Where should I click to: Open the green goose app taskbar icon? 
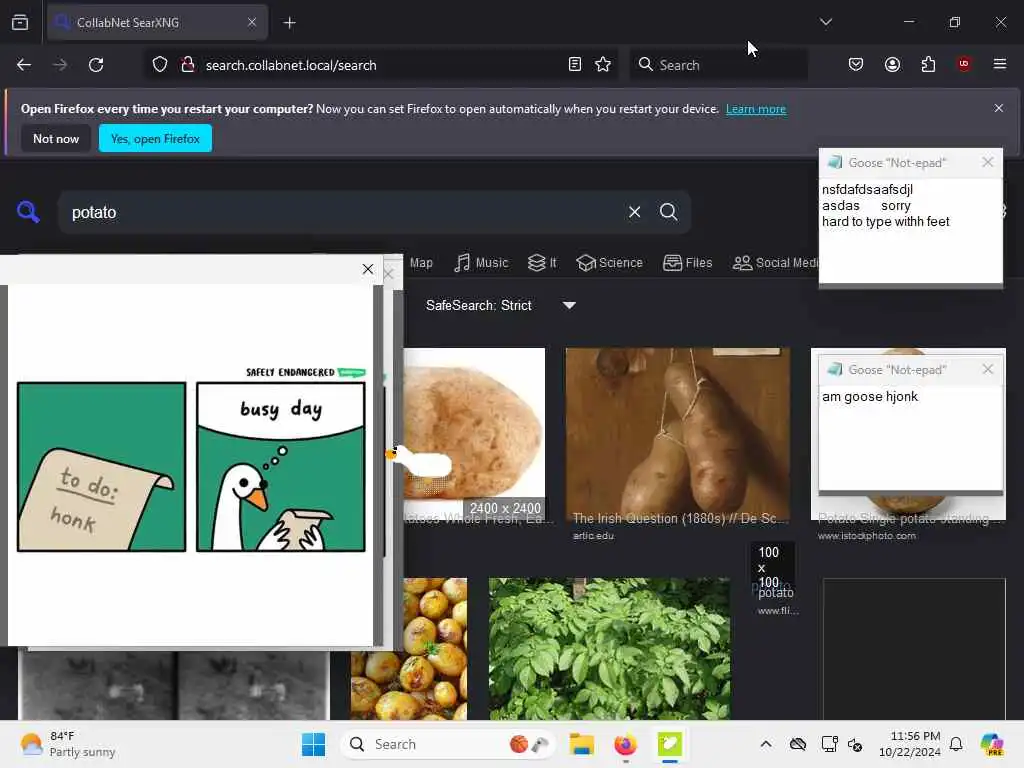click(x=669, y=744)
